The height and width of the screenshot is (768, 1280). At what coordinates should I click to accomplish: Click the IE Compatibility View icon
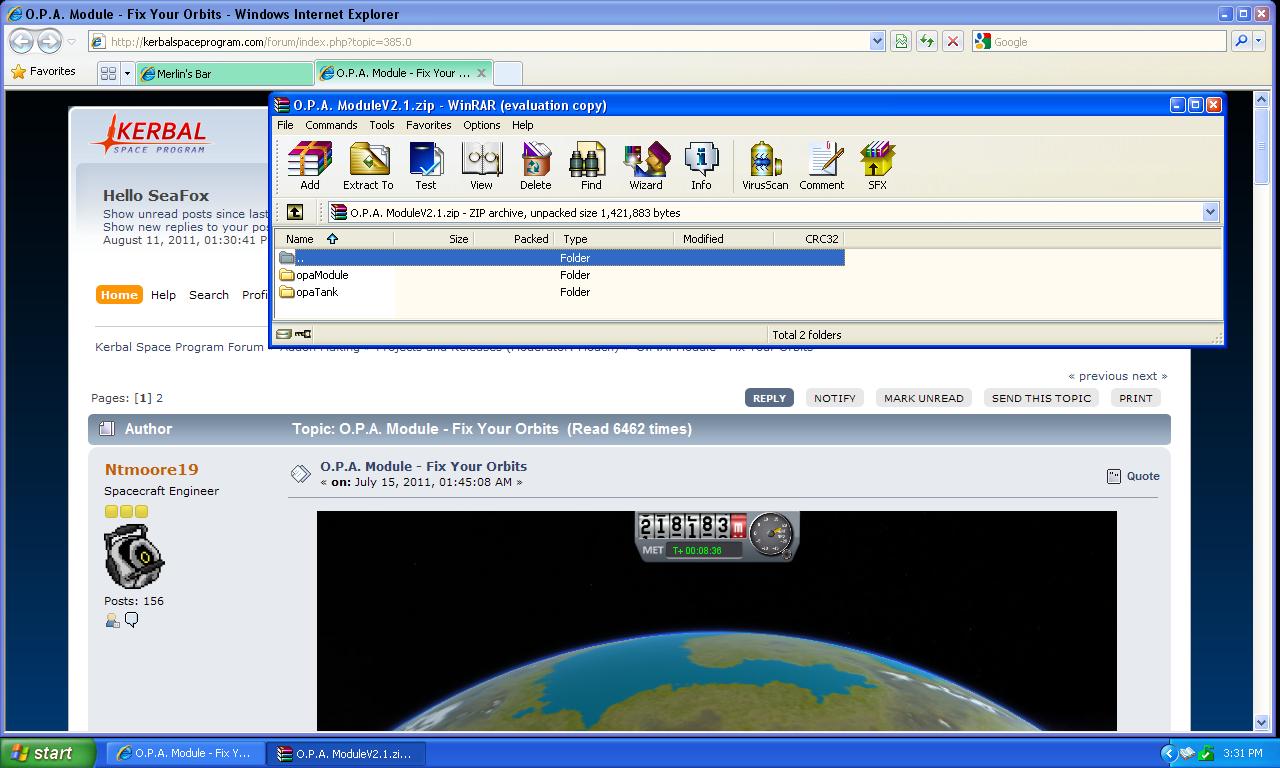tap(901, 41)
